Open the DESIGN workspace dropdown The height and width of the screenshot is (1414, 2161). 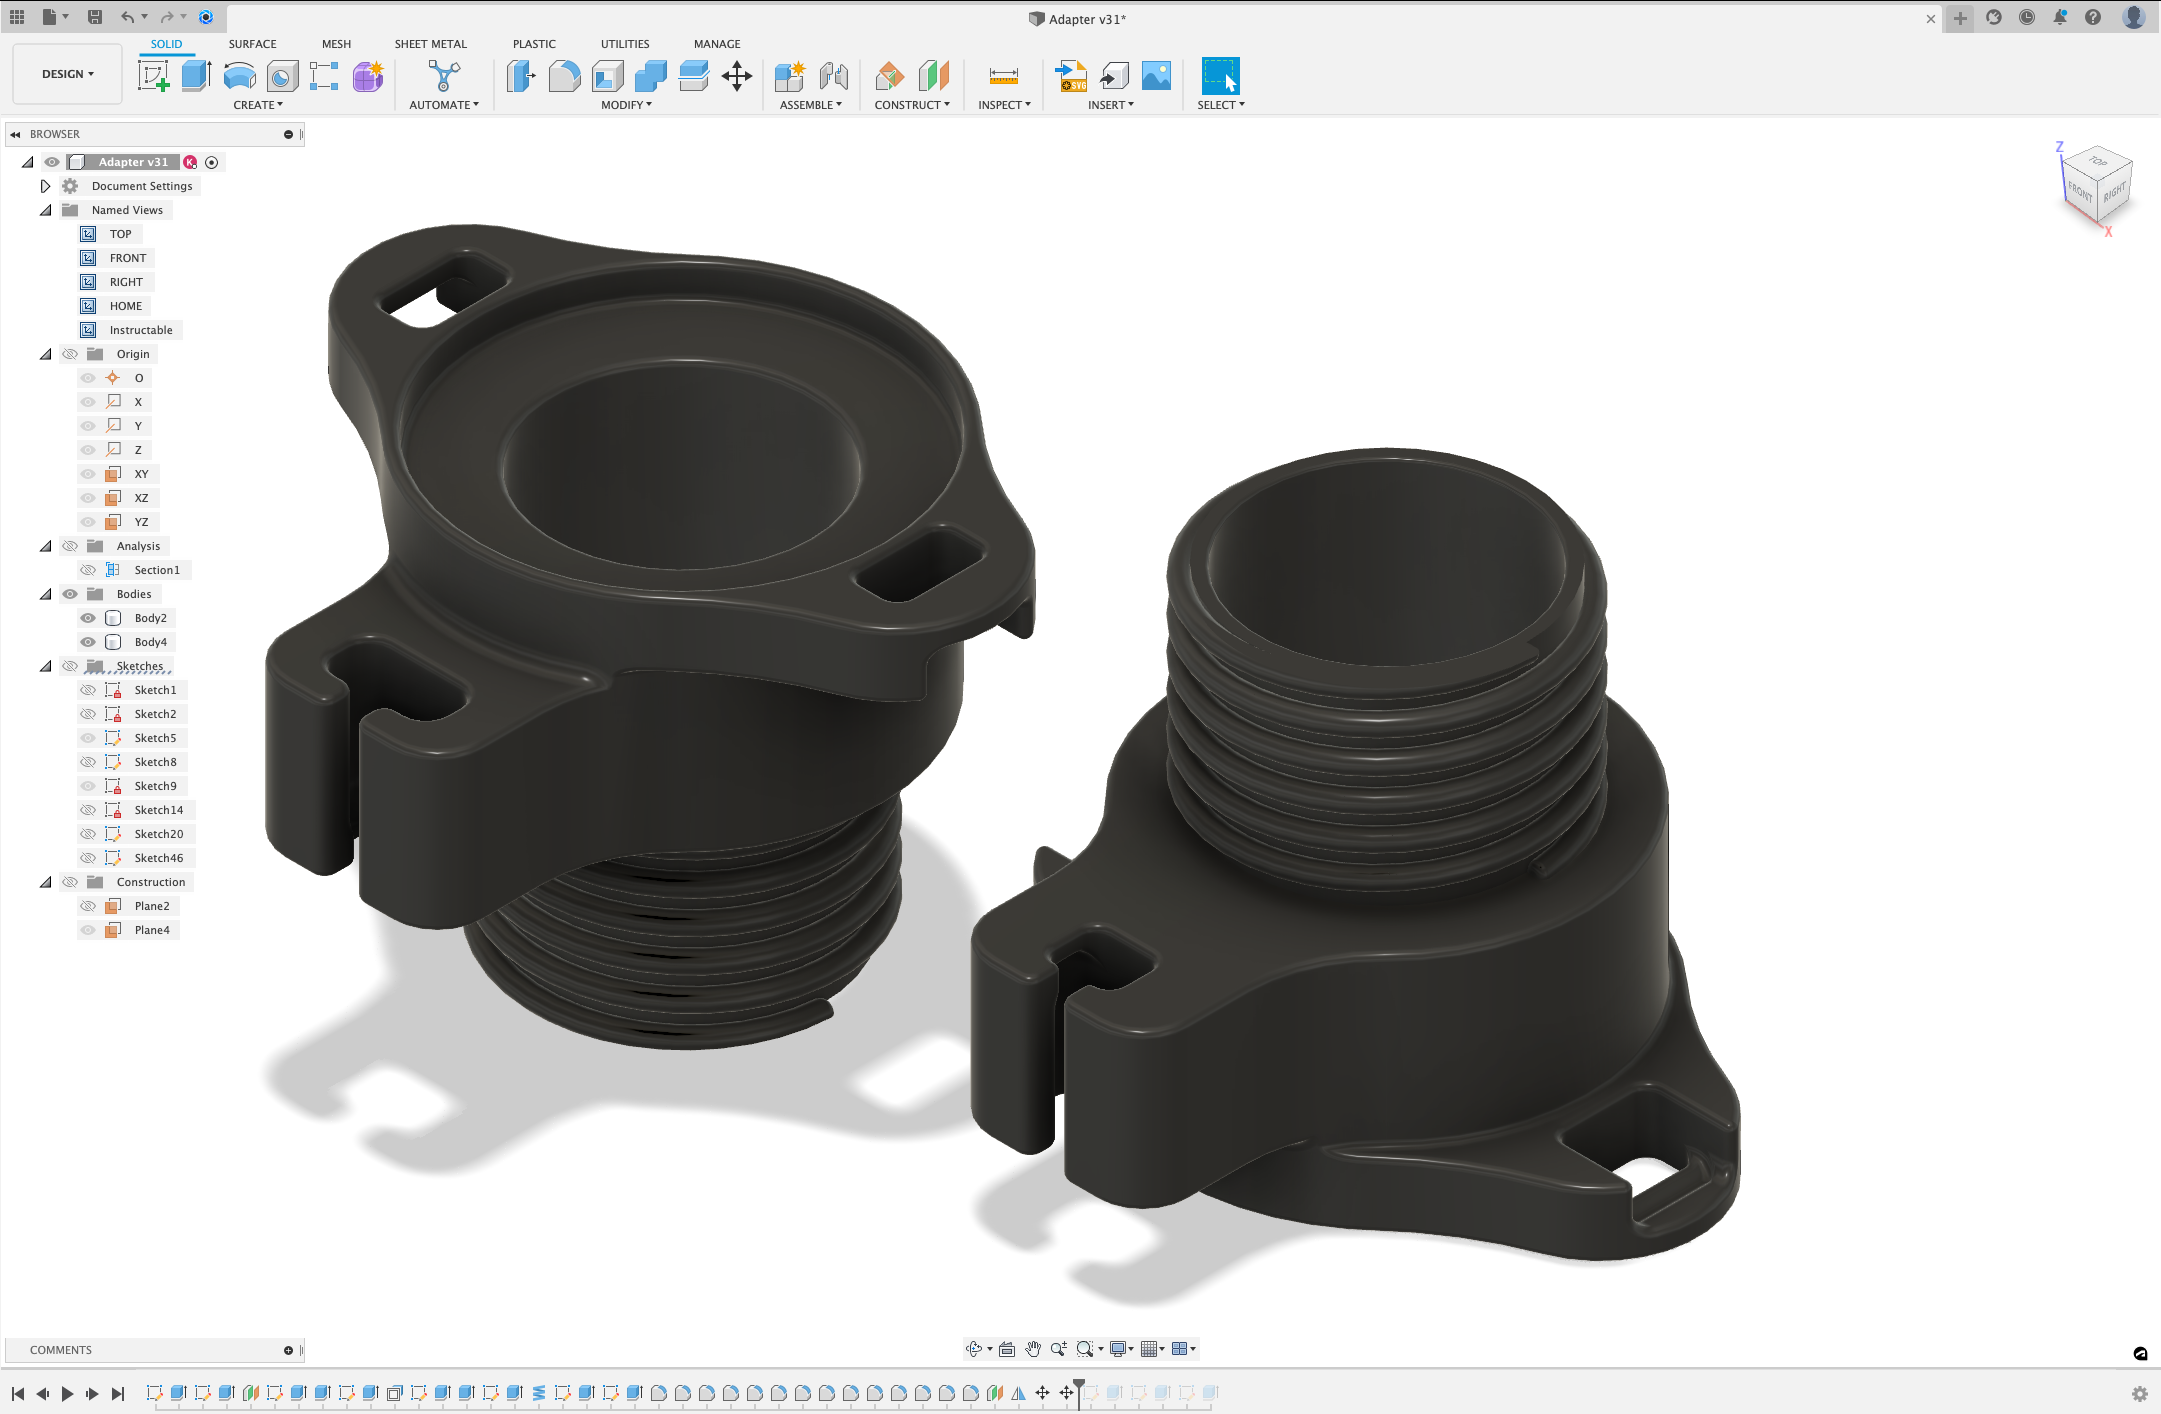tap(67, 74)
